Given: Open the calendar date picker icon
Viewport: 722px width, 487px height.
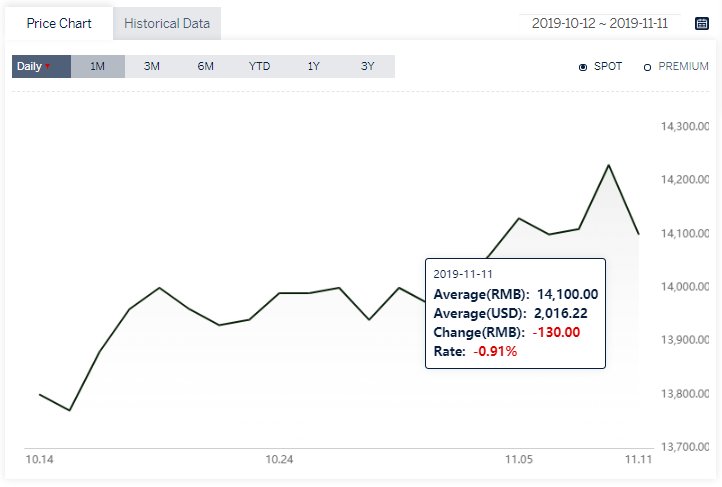Looking at the screenshot, I should (701, 23).
